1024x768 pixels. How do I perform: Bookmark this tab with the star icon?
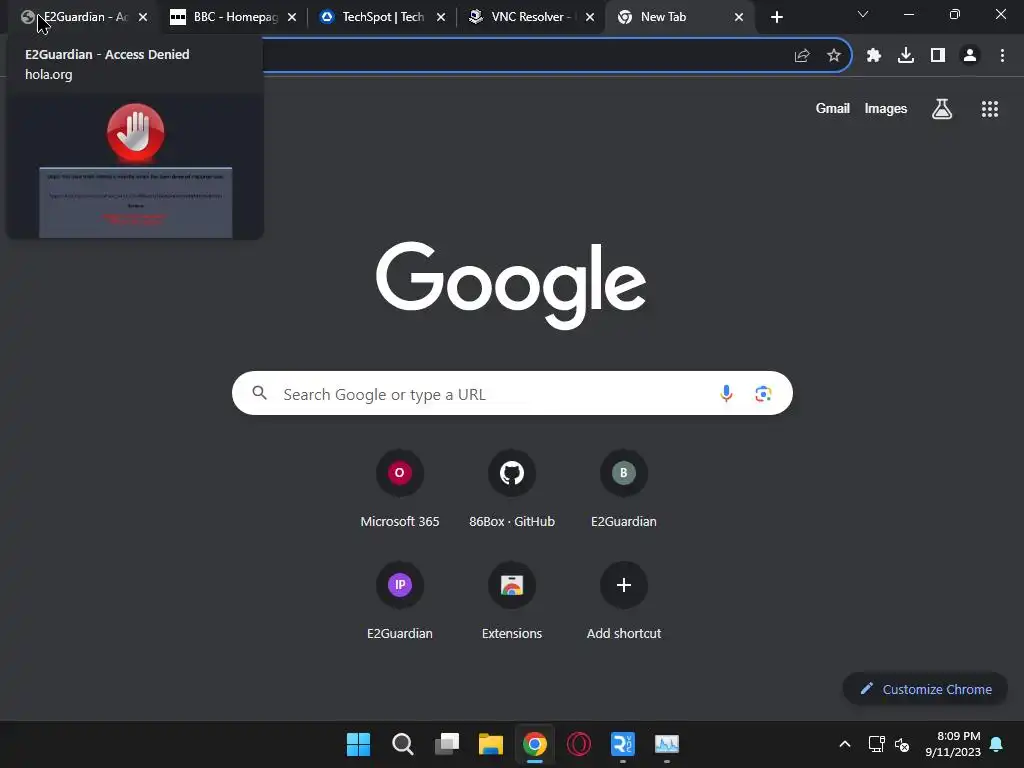point(833,56)
